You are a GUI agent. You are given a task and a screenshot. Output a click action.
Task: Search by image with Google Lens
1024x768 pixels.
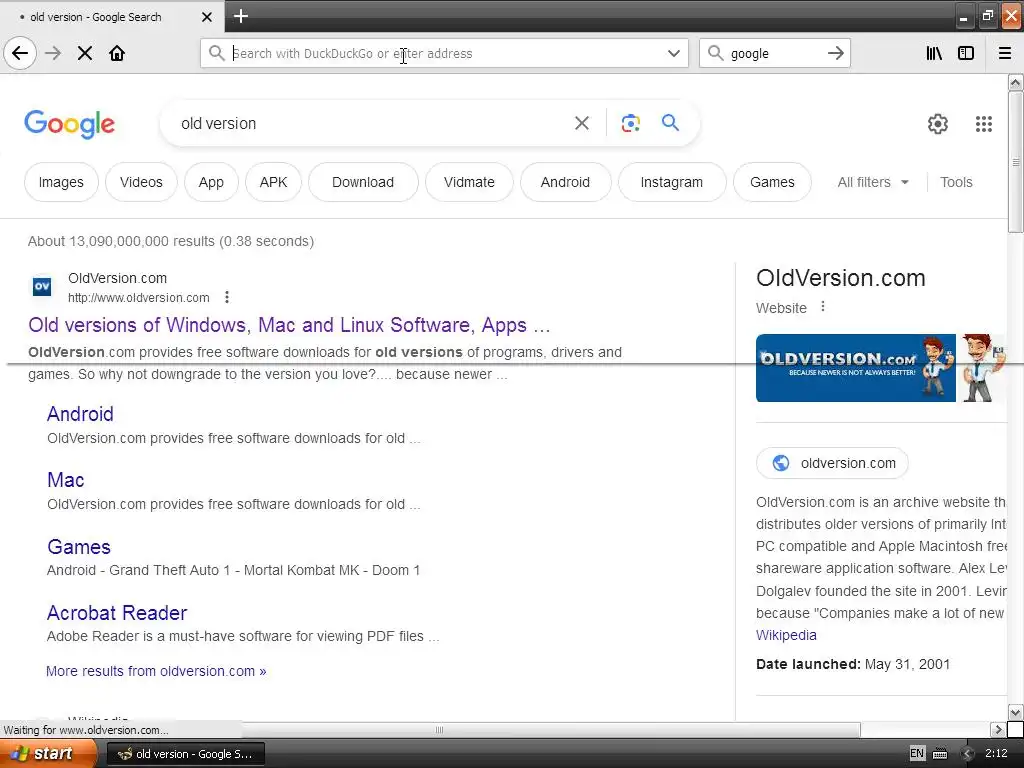[x=631, y=123]
